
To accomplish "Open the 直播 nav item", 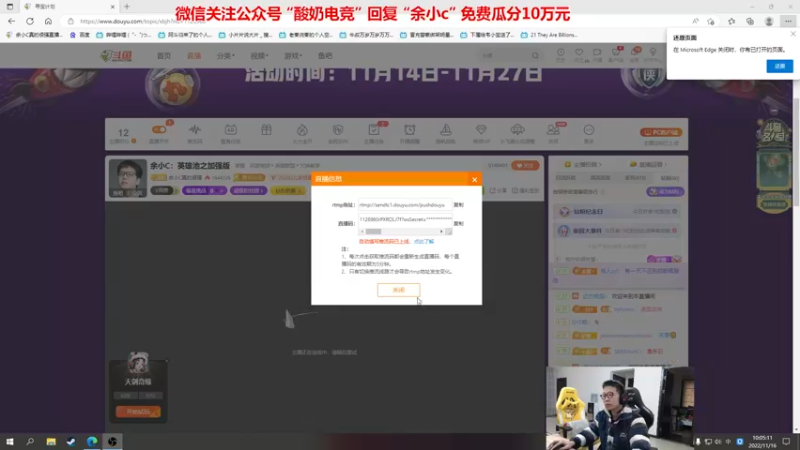I will pos(194,56).
